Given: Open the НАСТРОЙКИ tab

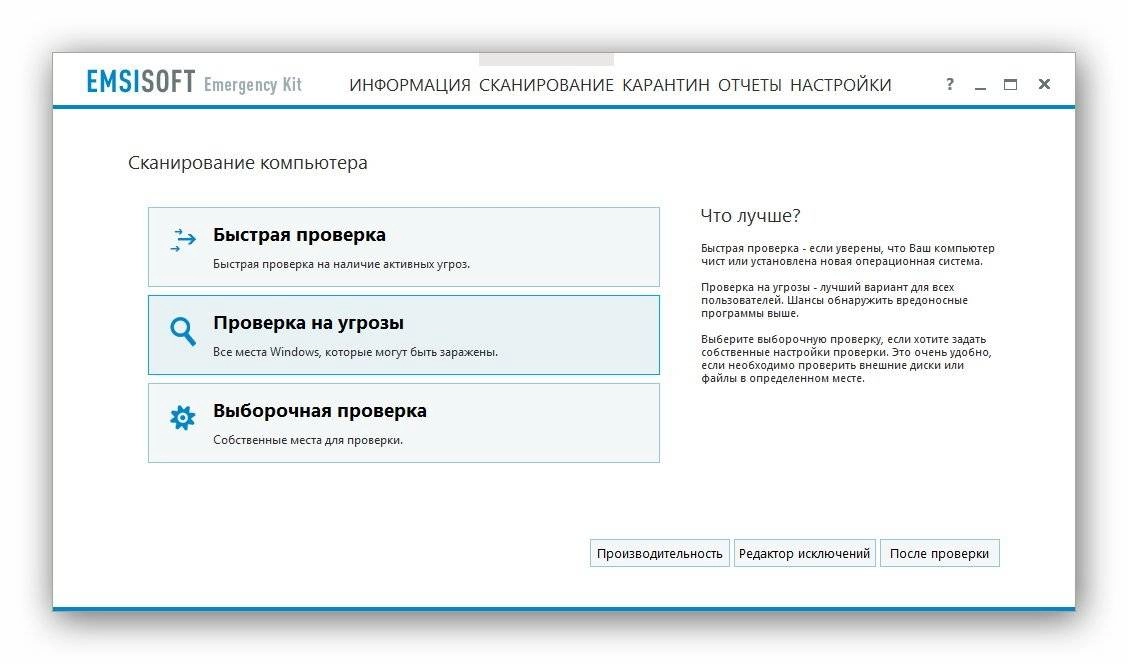Looking at the screenshot, I should (841, 85).
